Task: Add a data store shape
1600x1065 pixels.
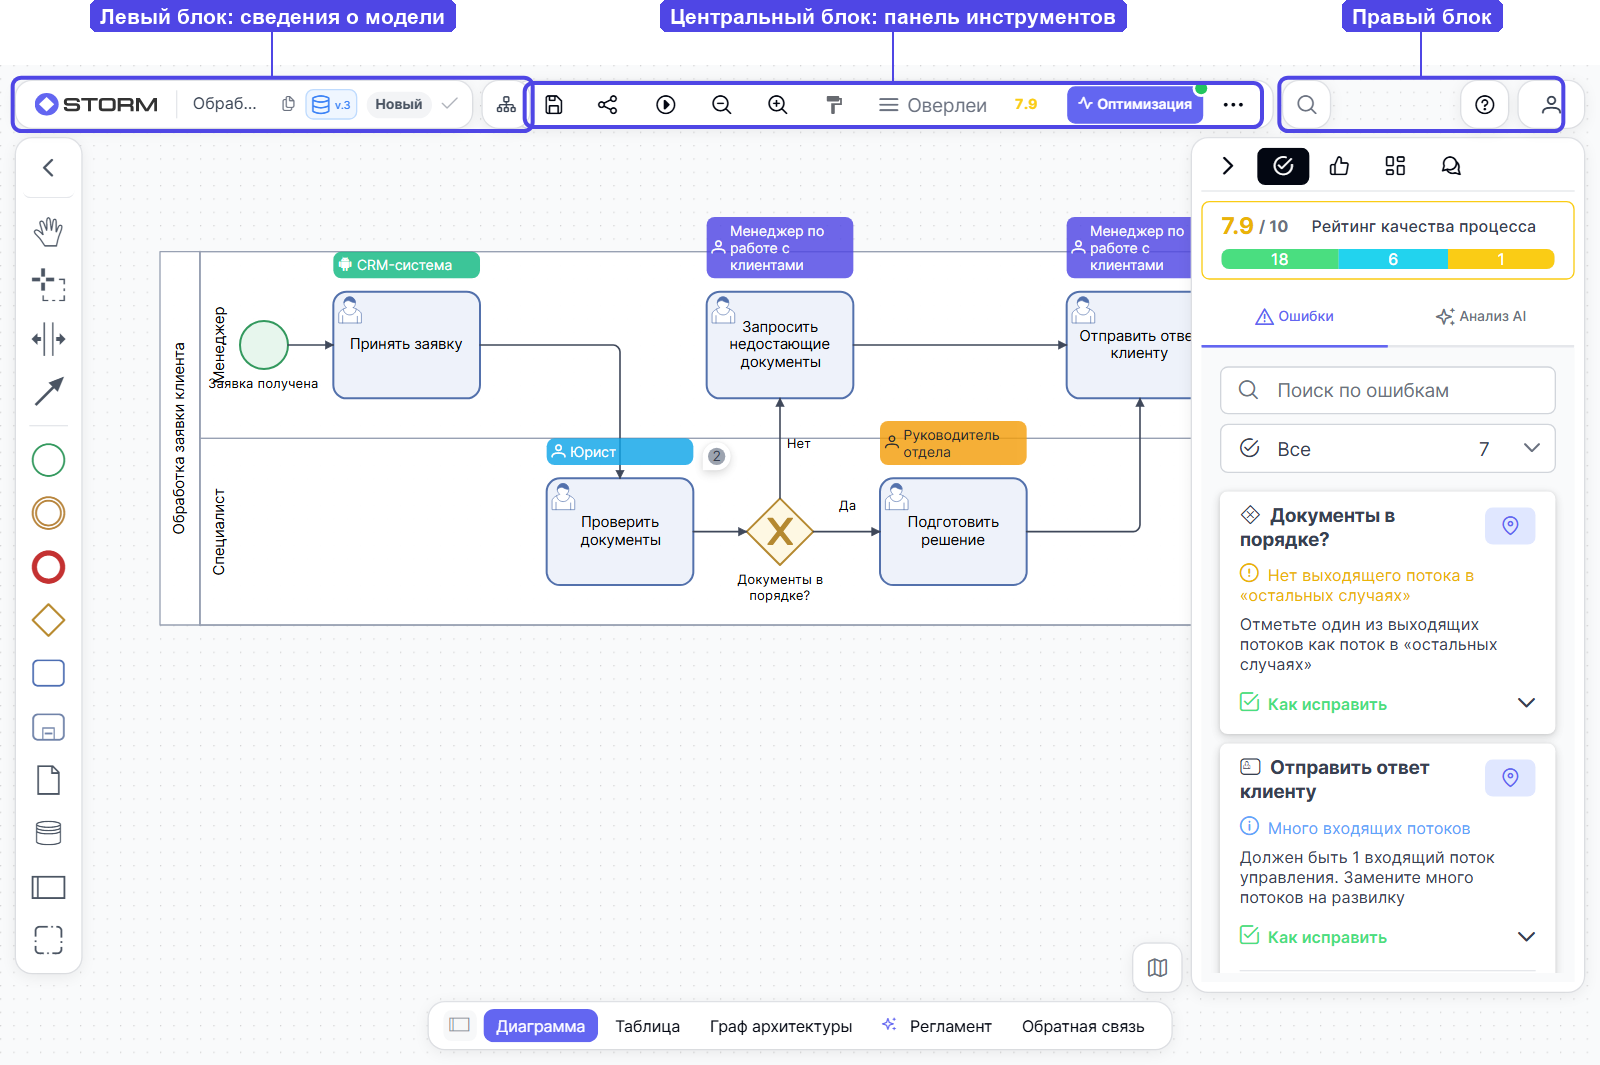Action: coord(48,833)
